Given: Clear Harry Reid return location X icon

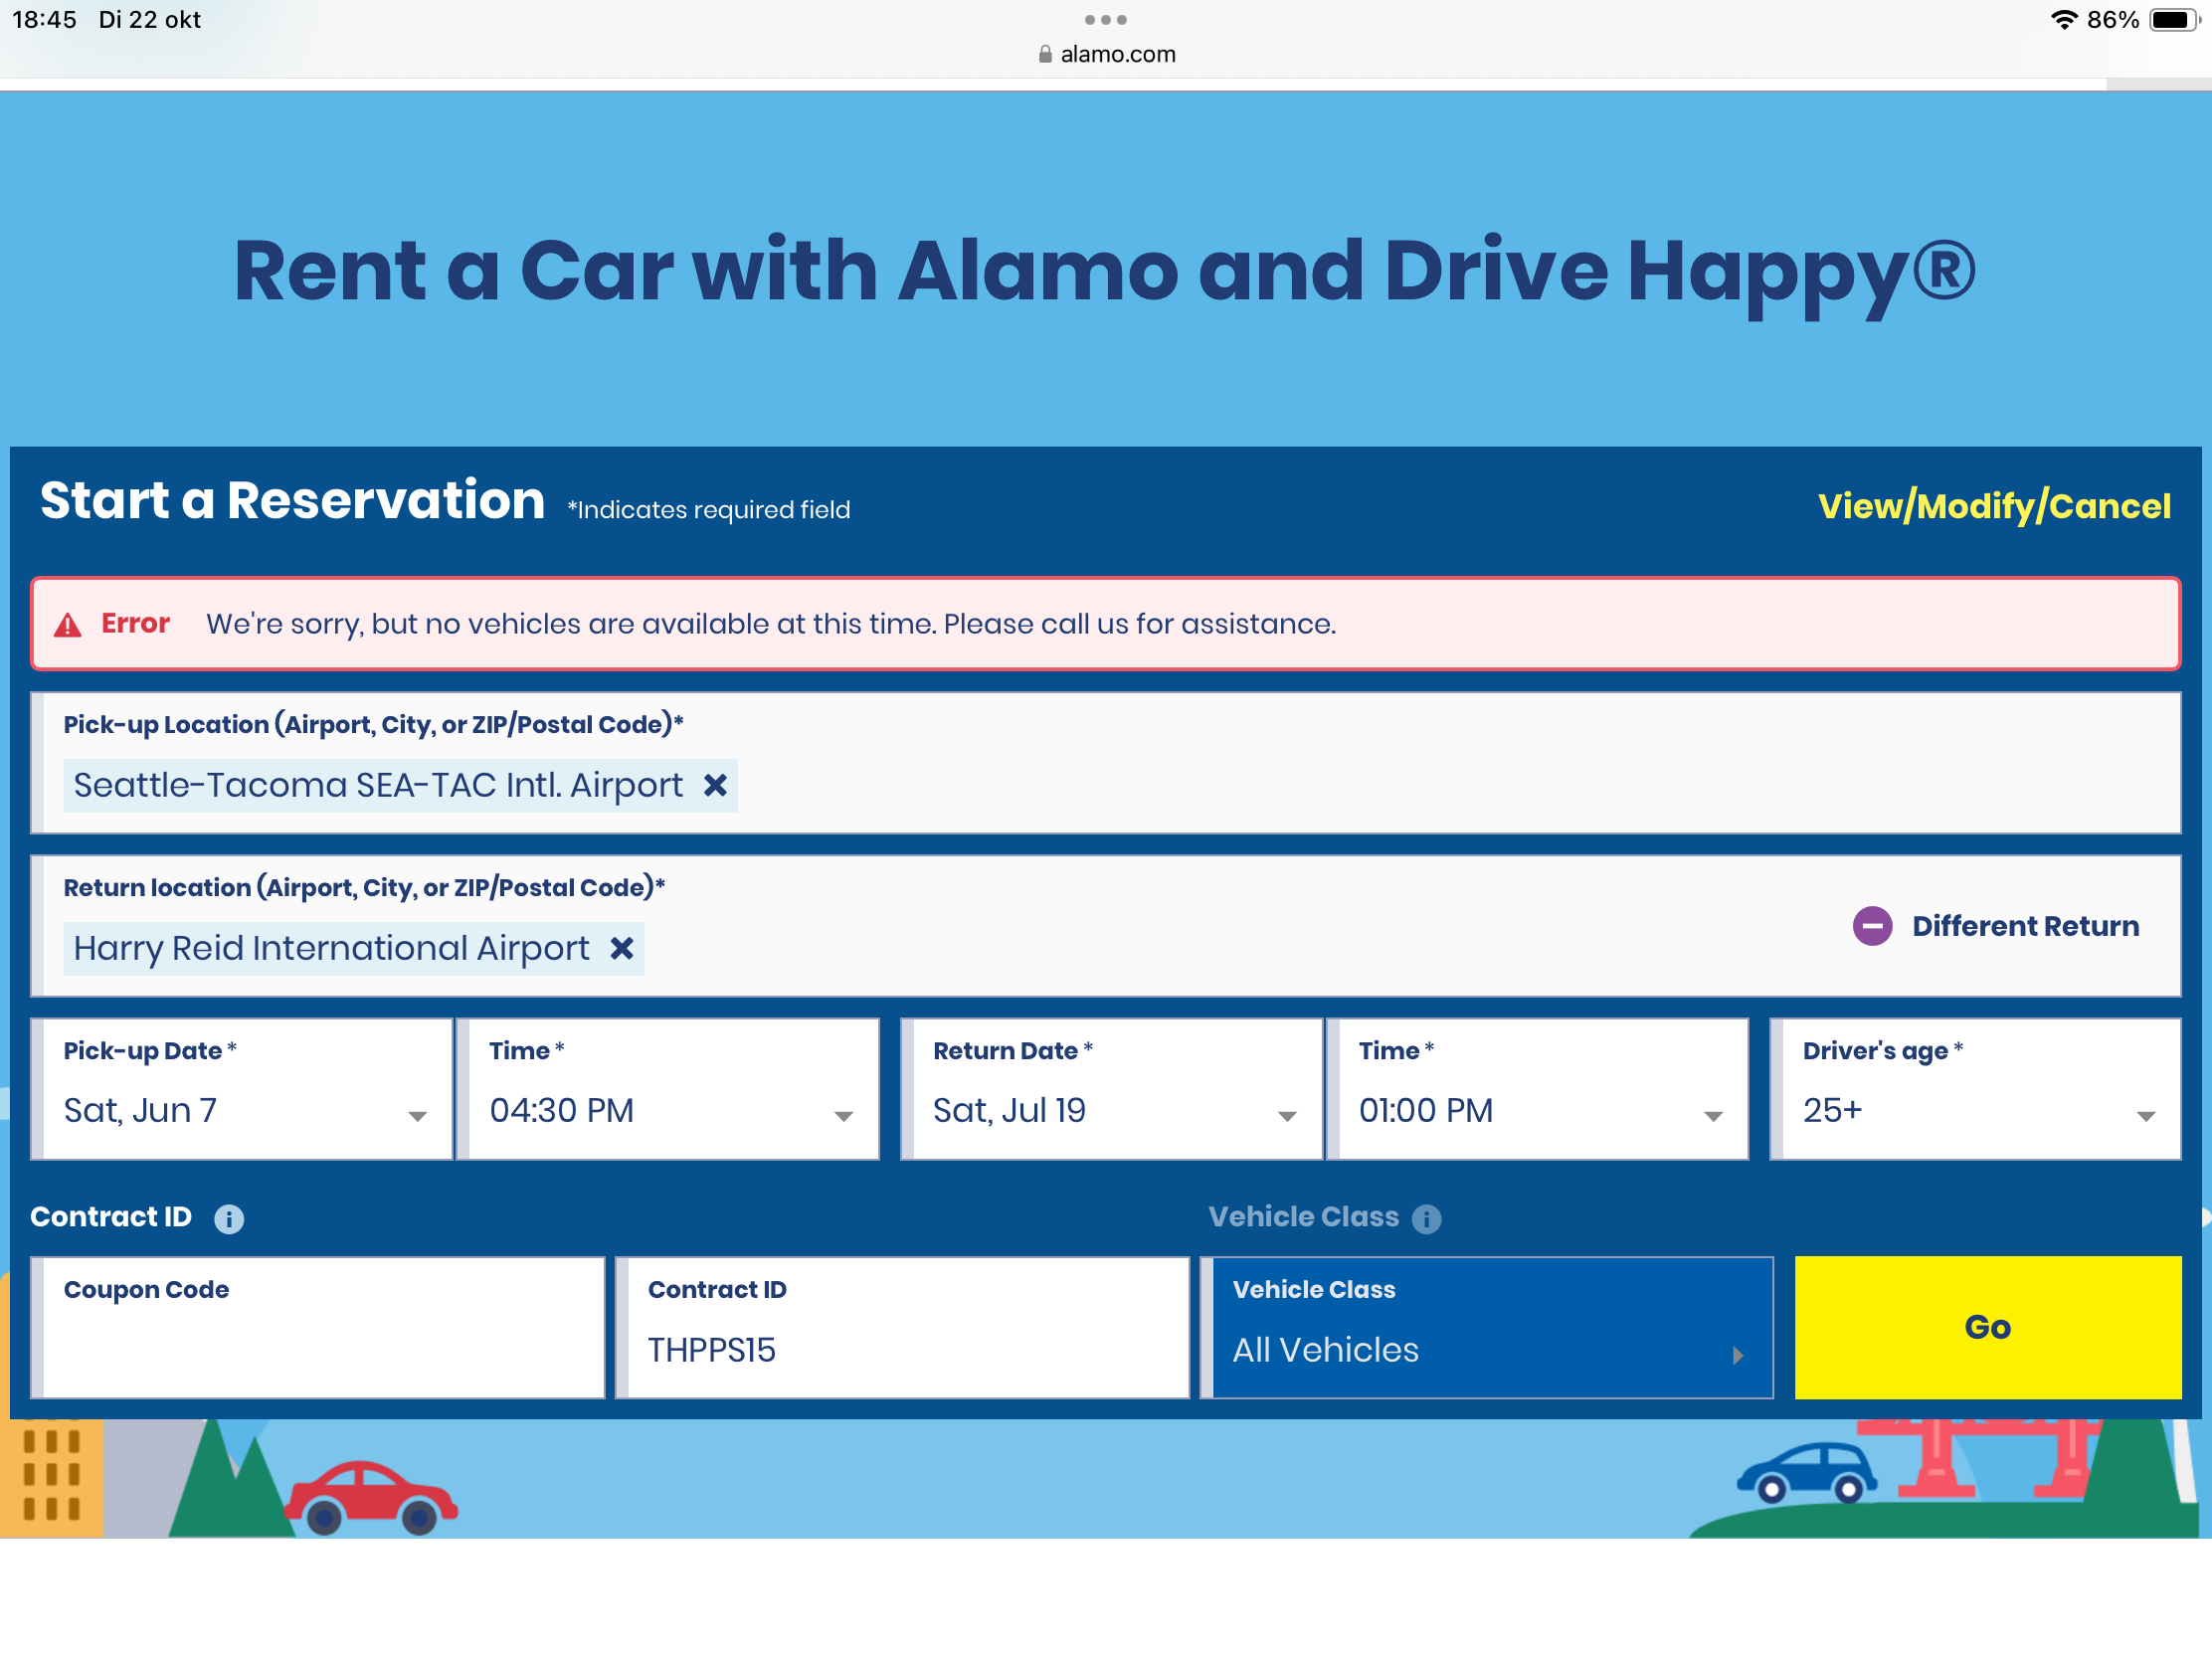Looking at the screenshot, I should (x=622, y=948).
